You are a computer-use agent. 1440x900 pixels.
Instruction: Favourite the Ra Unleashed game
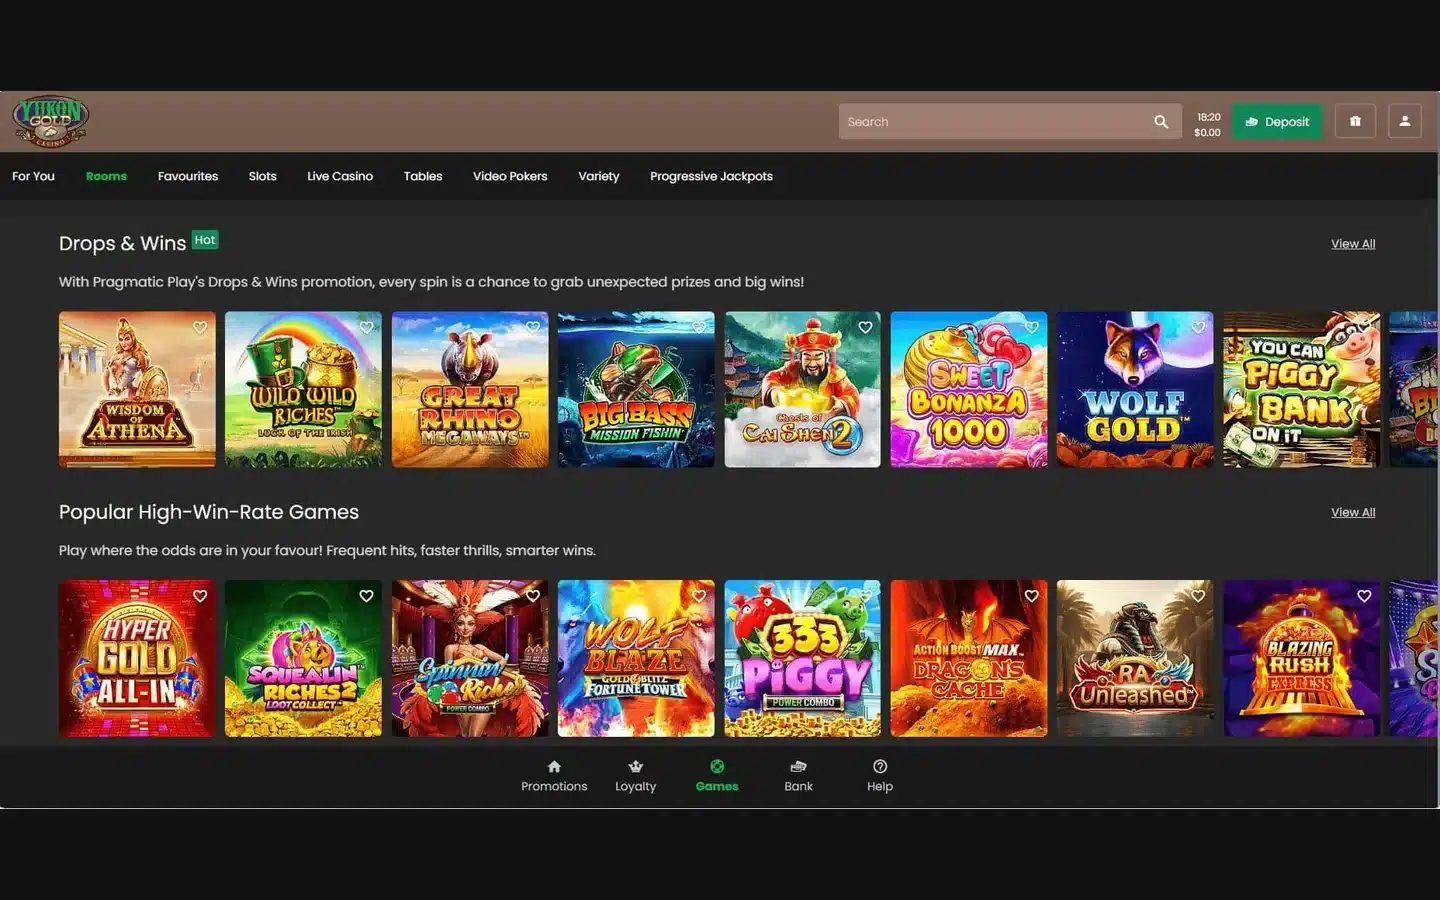click(1198, 596)
